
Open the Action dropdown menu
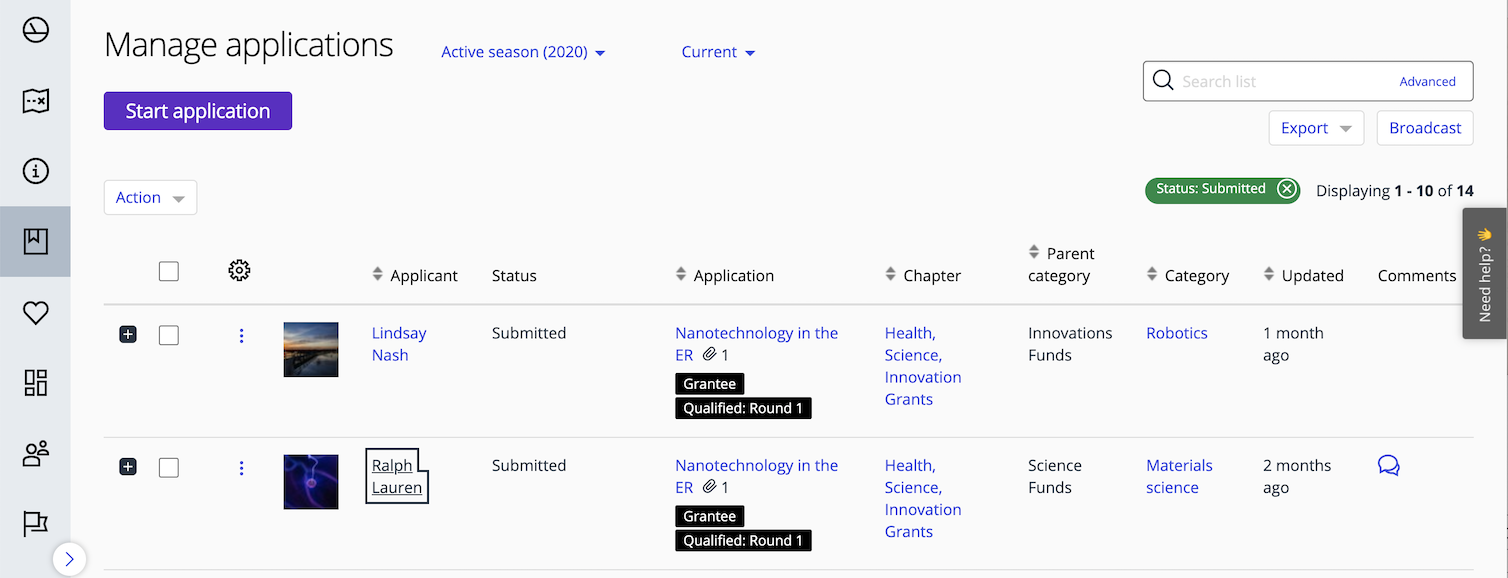150,198
